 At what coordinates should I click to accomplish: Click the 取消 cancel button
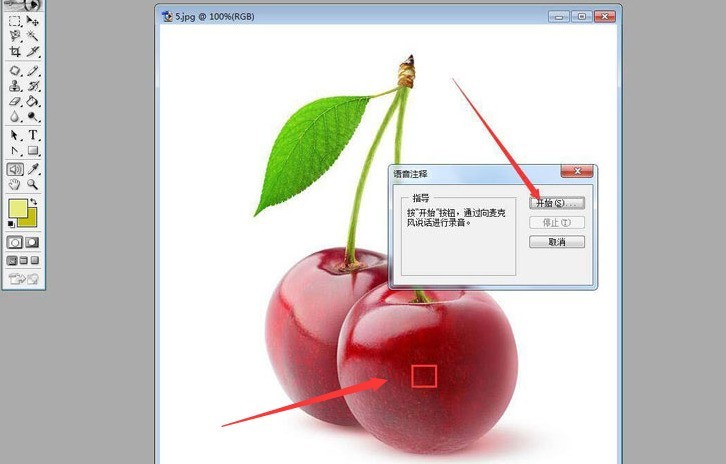pos(557,242)
